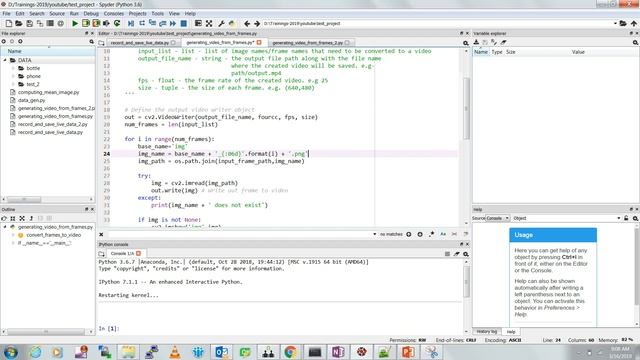Screen dimensions: 640x360
Task: Close Console 1/A tab orange X
Action: pos(139,254)
